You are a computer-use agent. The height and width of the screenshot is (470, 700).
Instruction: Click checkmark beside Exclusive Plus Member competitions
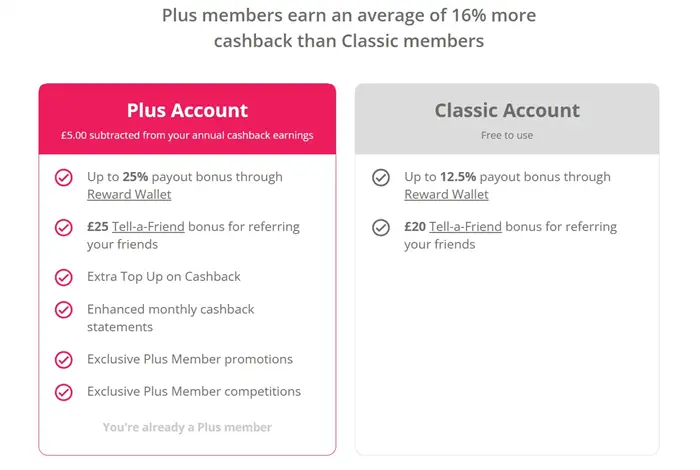tap(64, 392)
